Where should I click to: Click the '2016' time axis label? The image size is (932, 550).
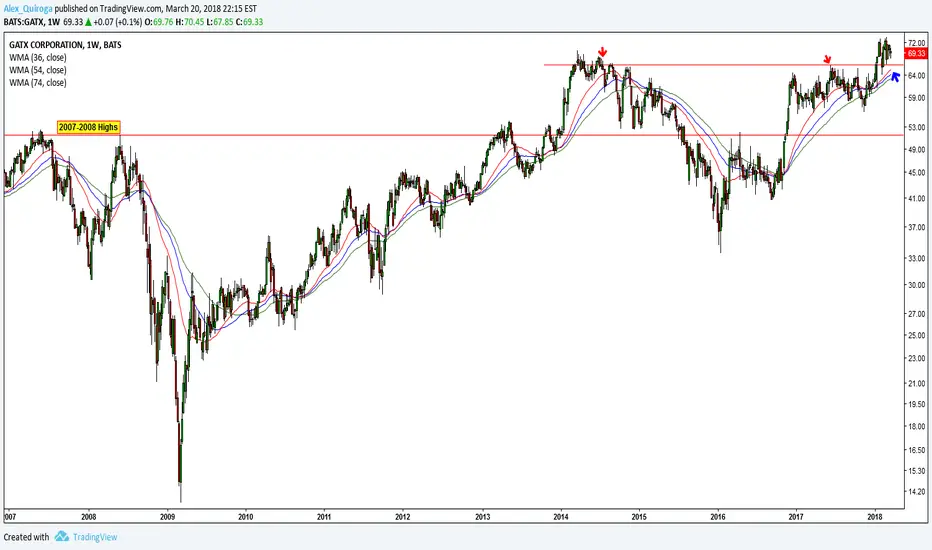tap(718, 517)
